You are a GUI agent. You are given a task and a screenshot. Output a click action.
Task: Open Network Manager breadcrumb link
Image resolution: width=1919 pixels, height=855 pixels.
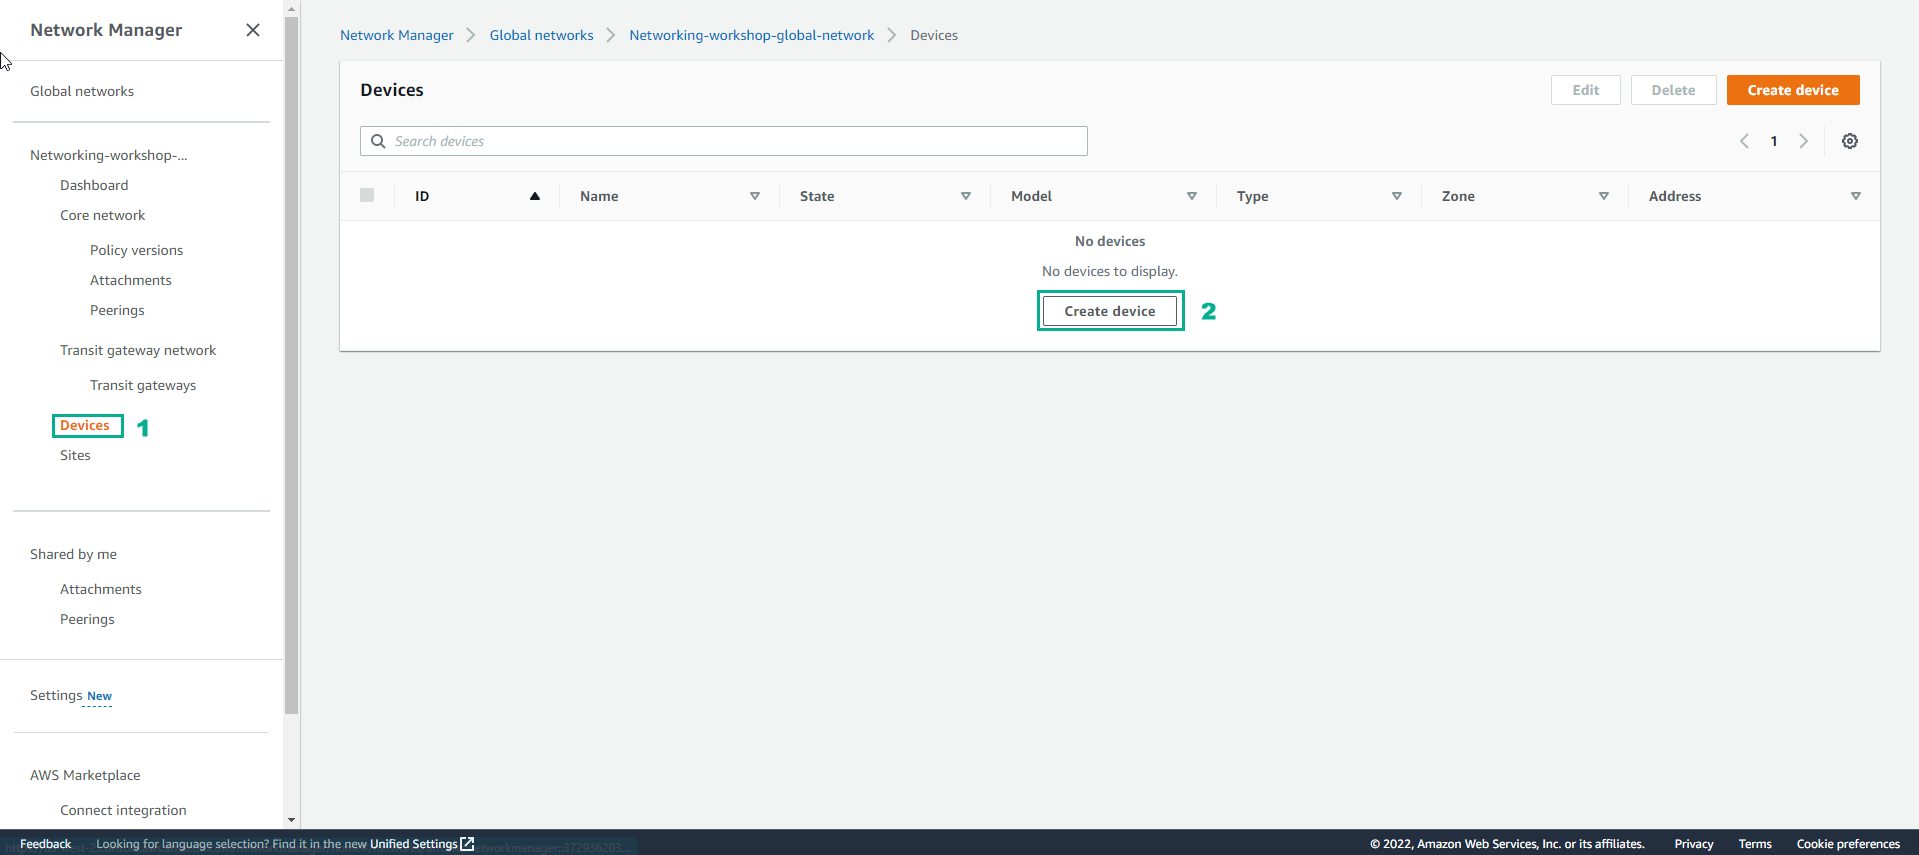click(397, 35)
